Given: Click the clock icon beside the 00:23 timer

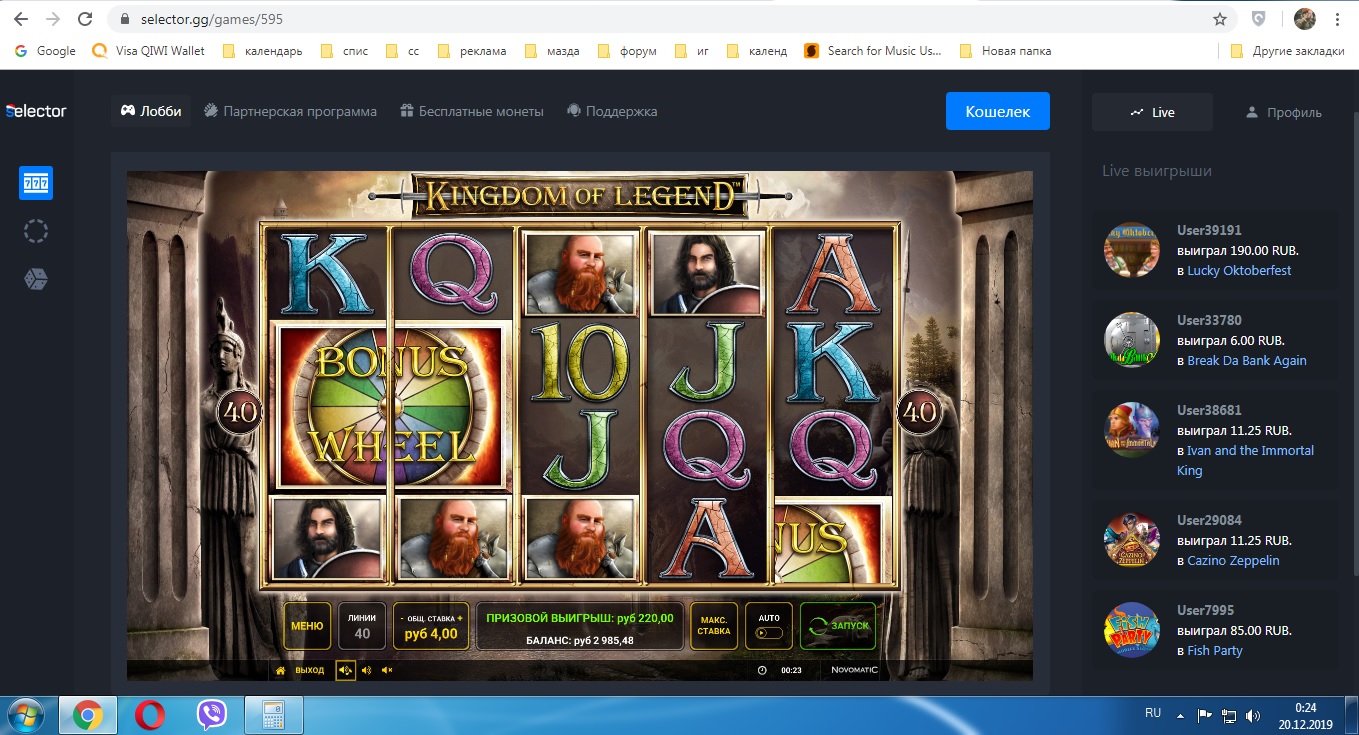Looking at the screenshot, I should point(762,670).
